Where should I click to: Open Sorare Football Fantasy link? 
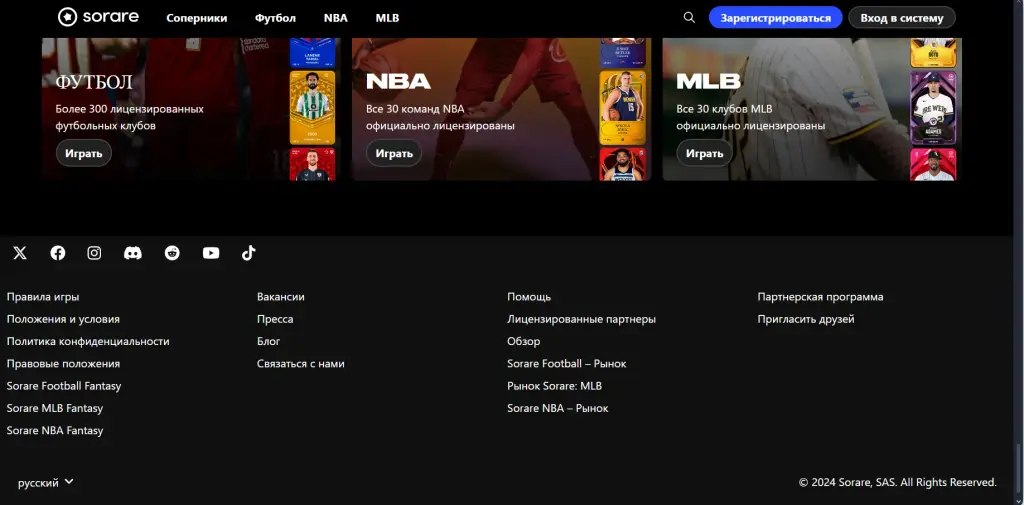coord(64,385)
